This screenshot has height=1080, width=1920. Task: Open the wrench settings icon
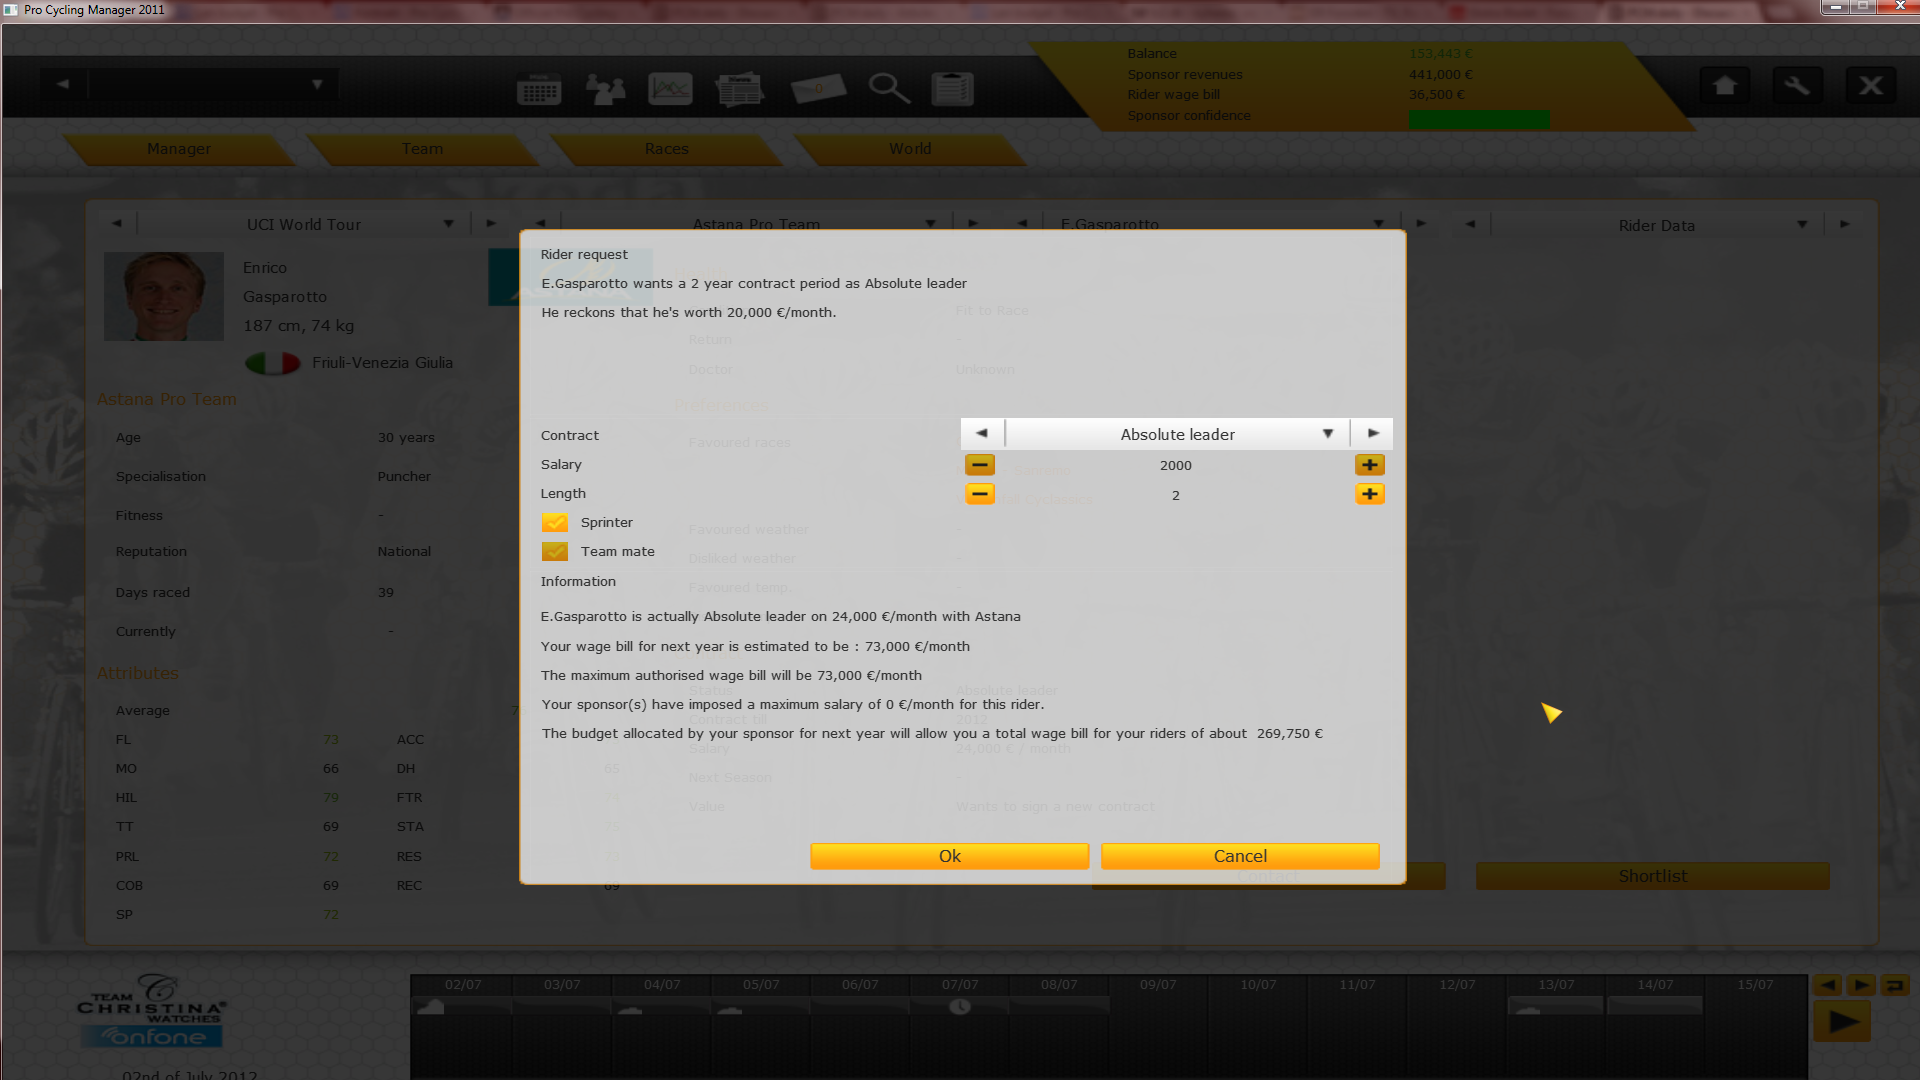1797,86
